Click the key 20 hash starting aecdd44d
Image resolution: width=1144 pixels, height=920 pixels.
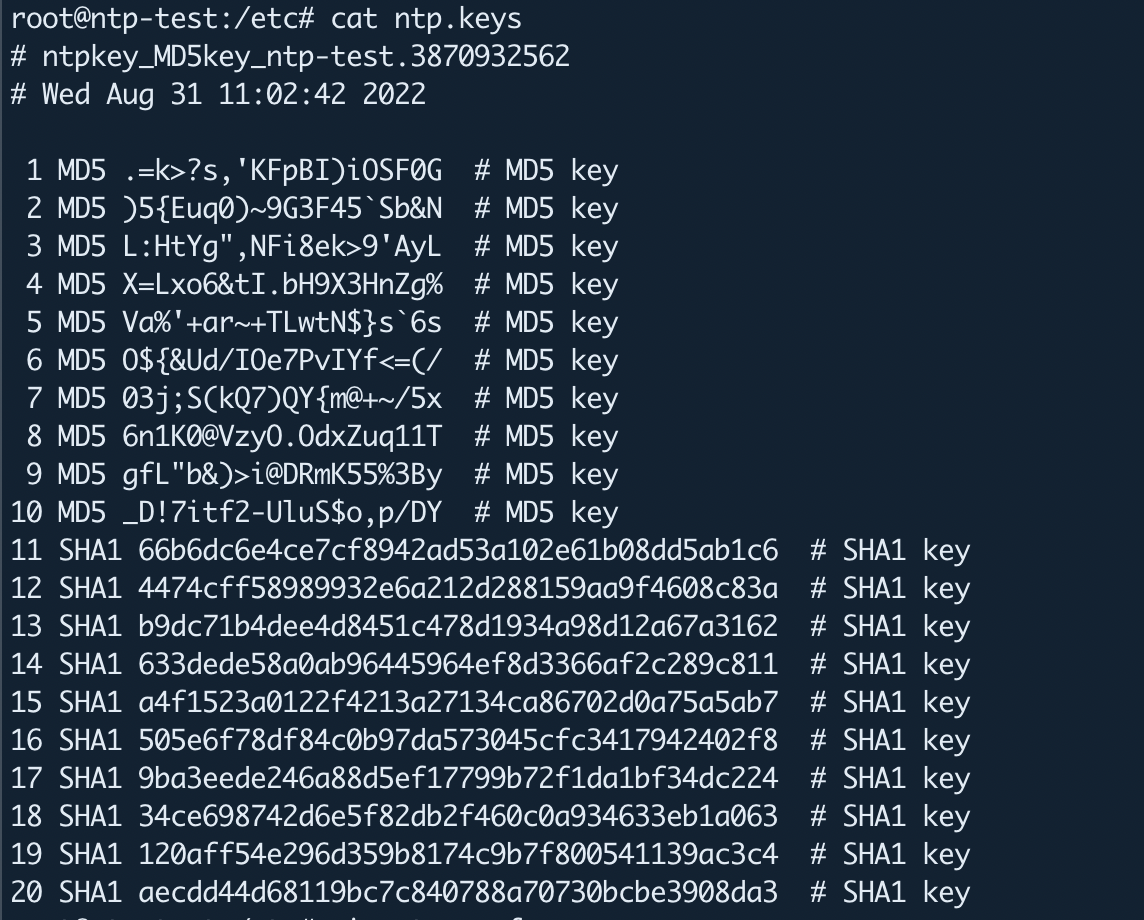[458, 892]
